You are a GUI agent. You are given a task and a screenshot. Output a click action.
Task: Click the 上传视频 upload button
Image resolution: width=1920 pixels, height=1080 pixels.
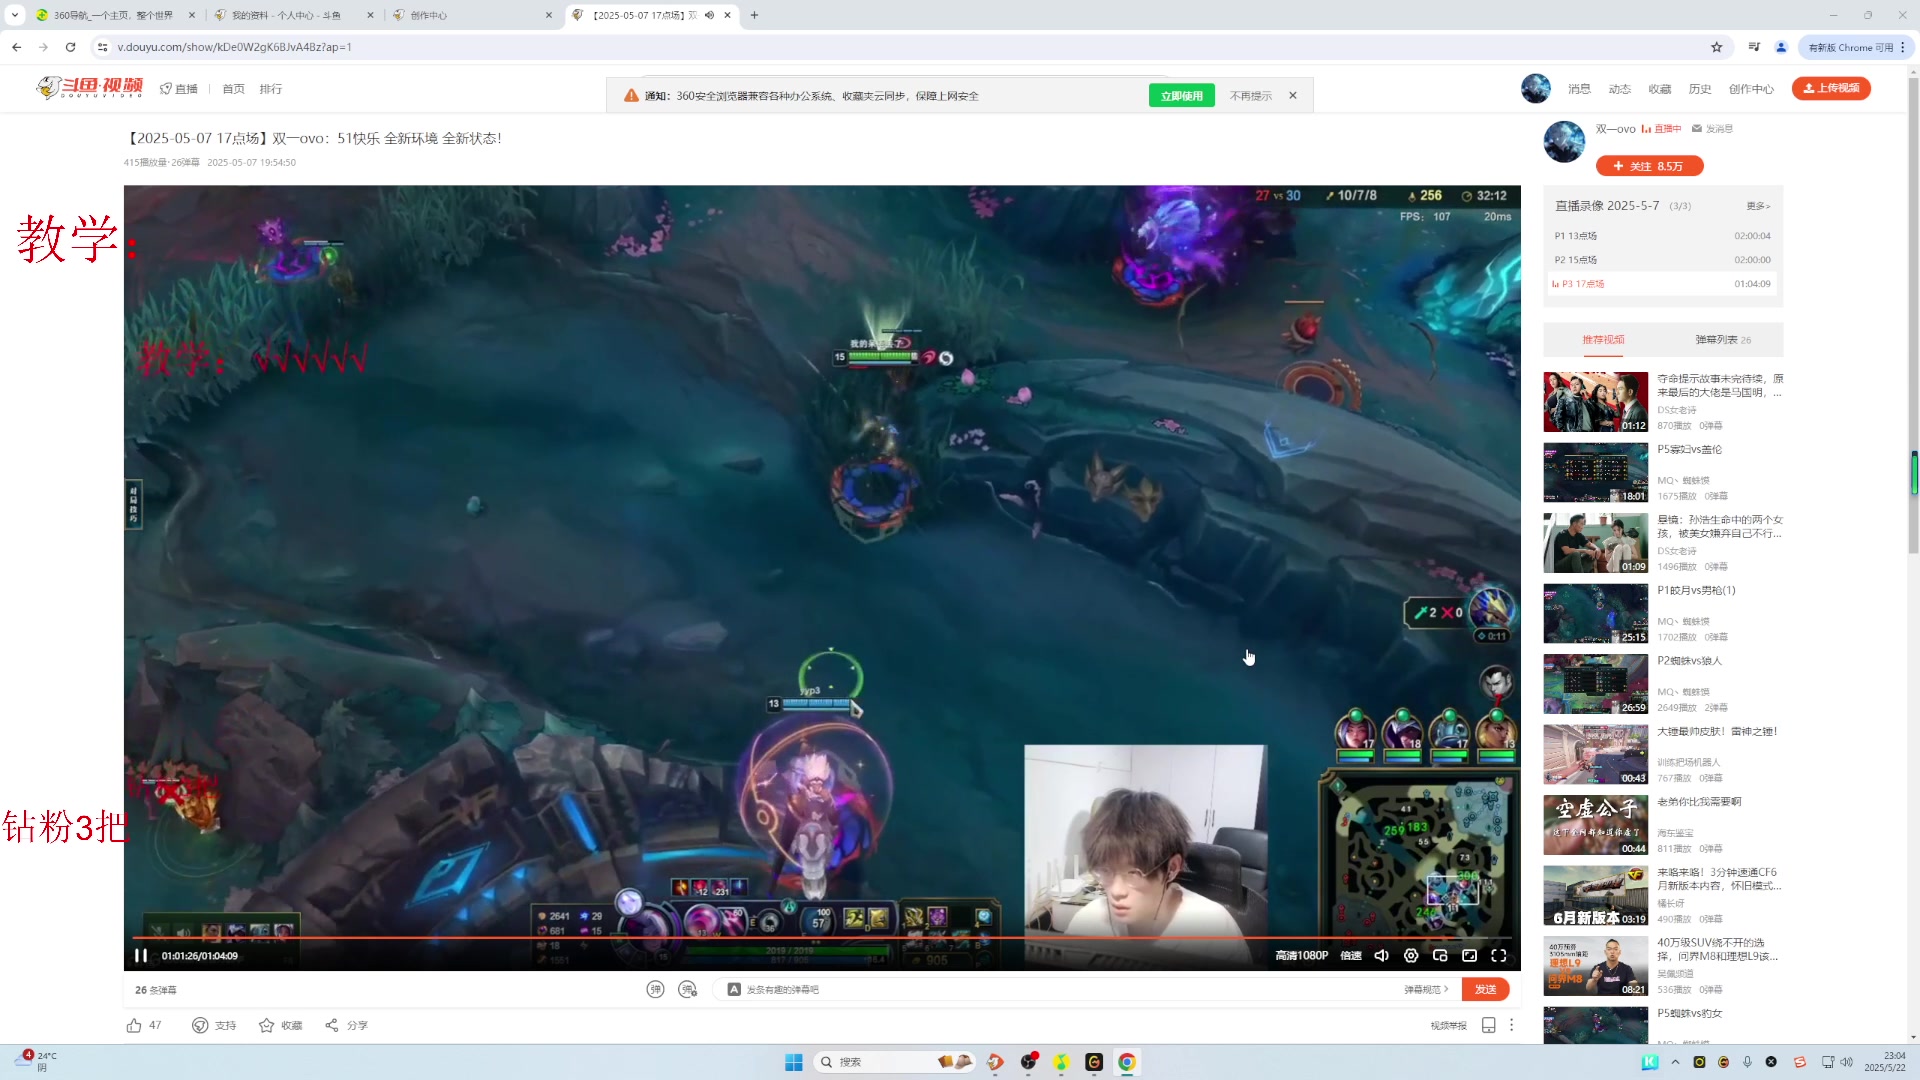pos(1831,88)
